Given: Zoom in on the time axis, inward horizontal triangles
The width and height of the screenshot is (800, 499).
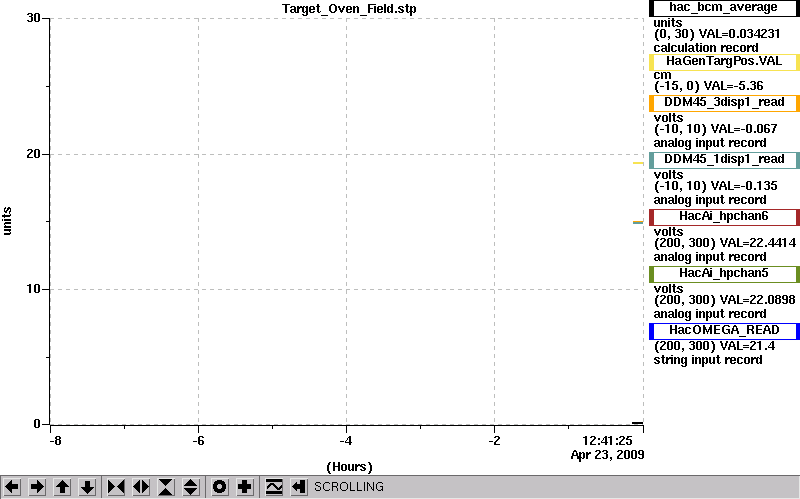Looking at the screenshot, I should point(116,487).
